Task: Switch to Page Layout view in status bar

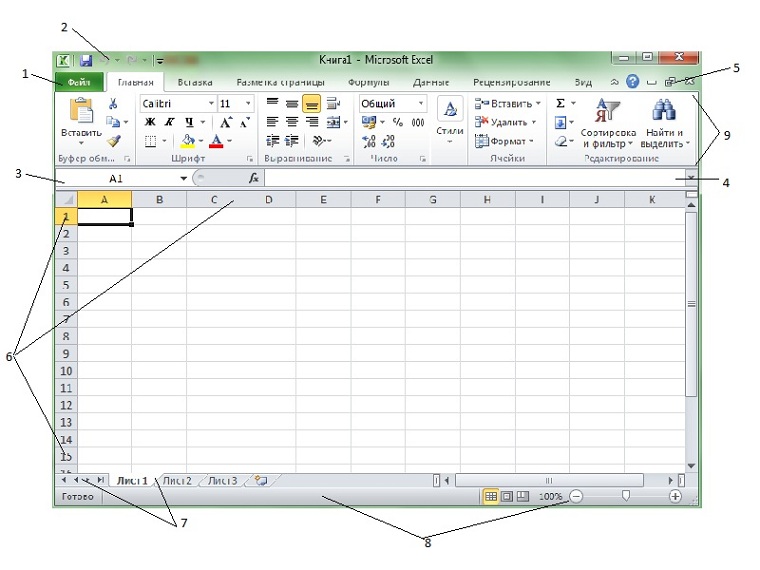Action: click(x=507, y=496)
